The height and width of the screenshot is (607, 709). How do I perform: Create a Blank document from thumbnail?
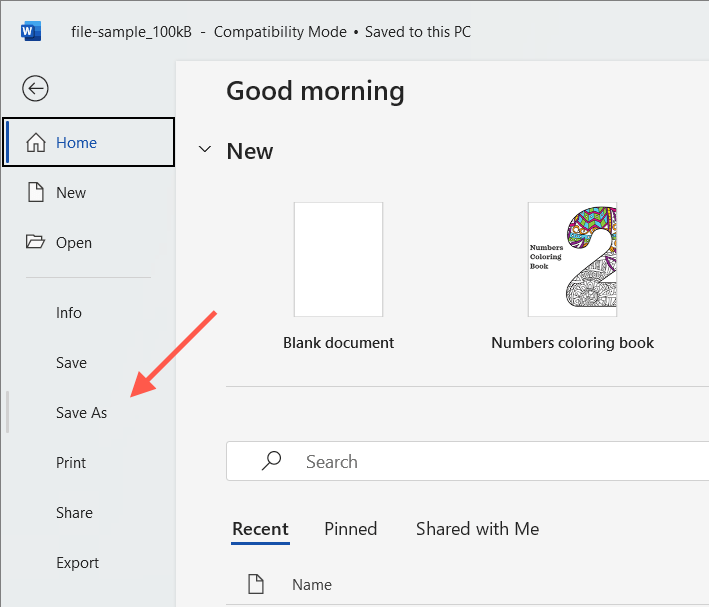338,259
